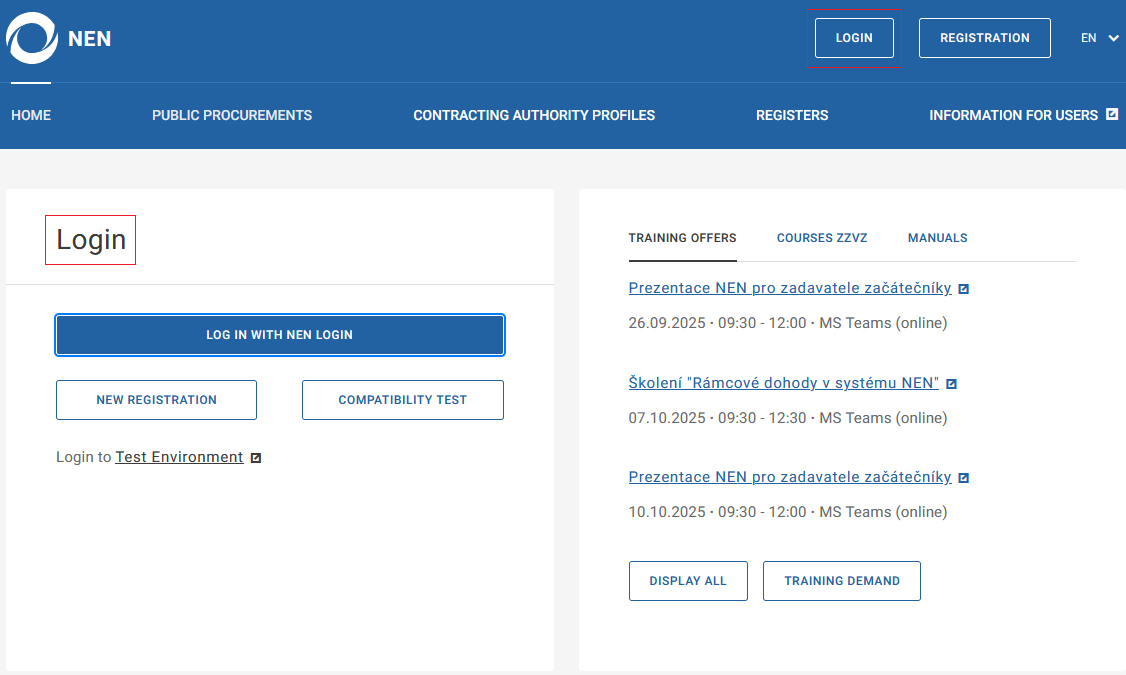
Task: Click external link icon beside Information for Users
Action: 1111,114
